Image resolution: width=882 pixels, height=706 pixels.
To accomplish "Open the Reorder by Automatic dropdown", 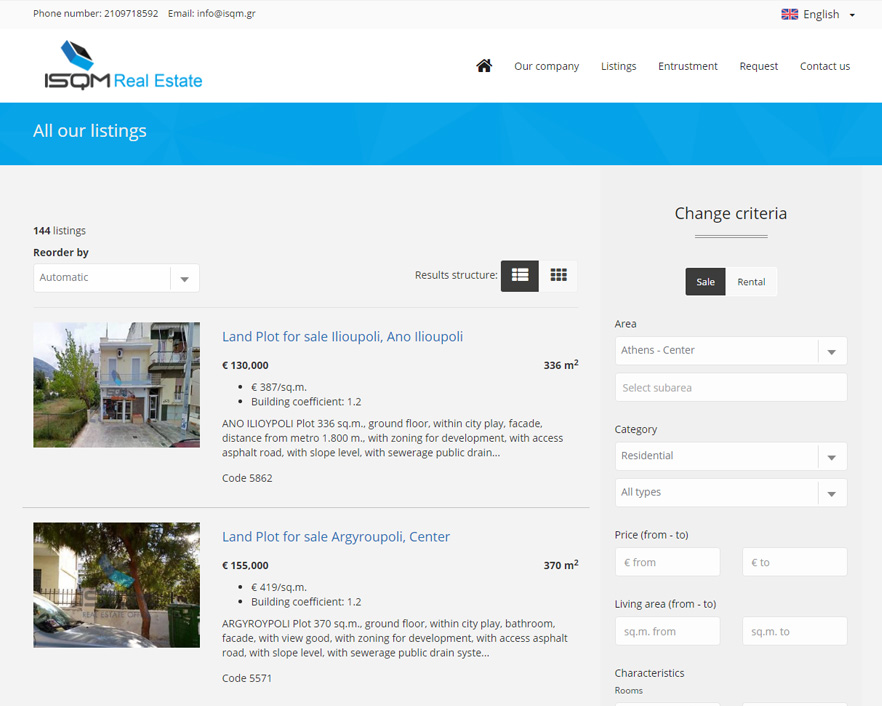I will click(x=116, y=278).
